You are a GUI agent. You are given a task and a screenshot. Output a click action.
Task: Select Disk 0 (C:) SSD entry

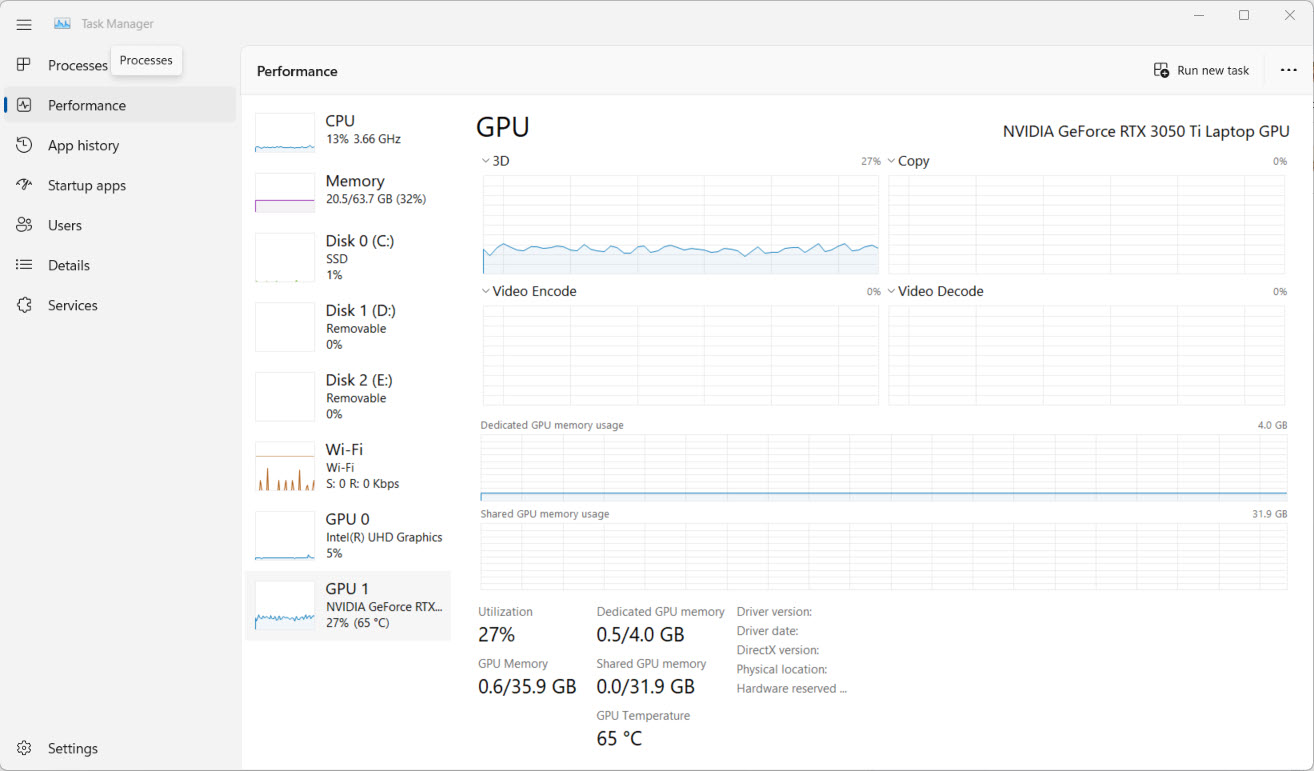[348, 258]
